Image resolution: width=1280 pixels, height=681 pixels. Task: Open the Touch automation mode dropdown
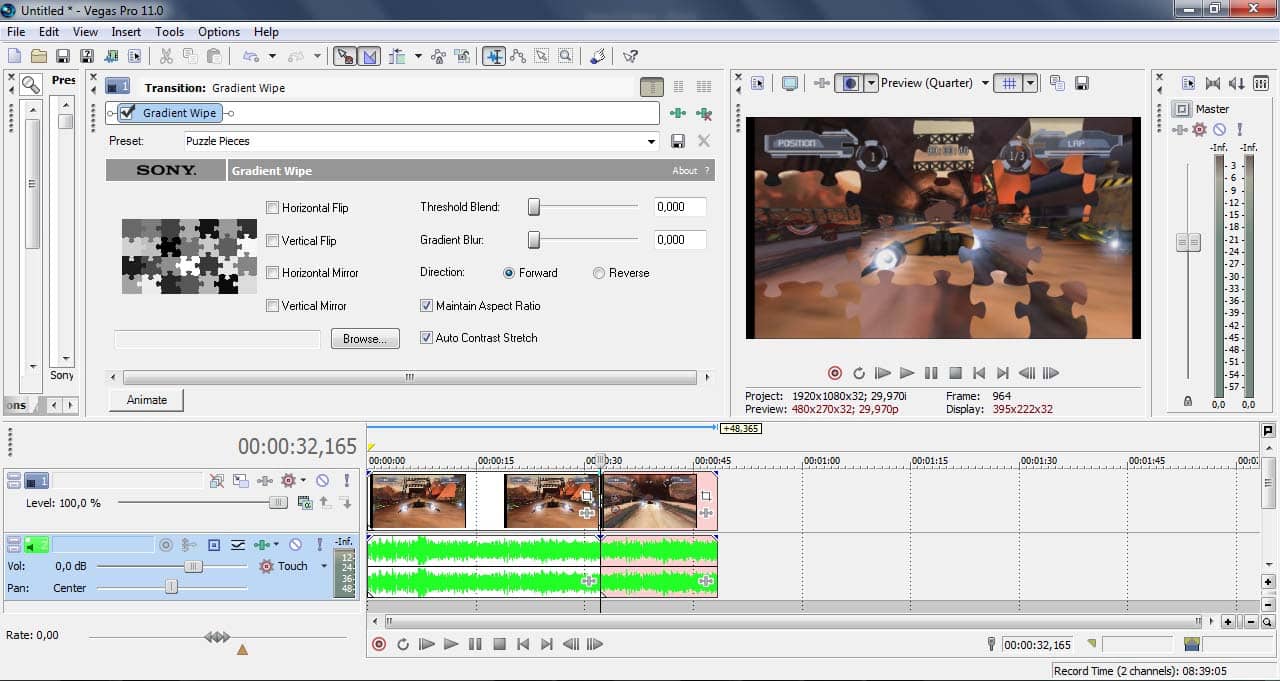pyautogui.click(x=324, y=566)
